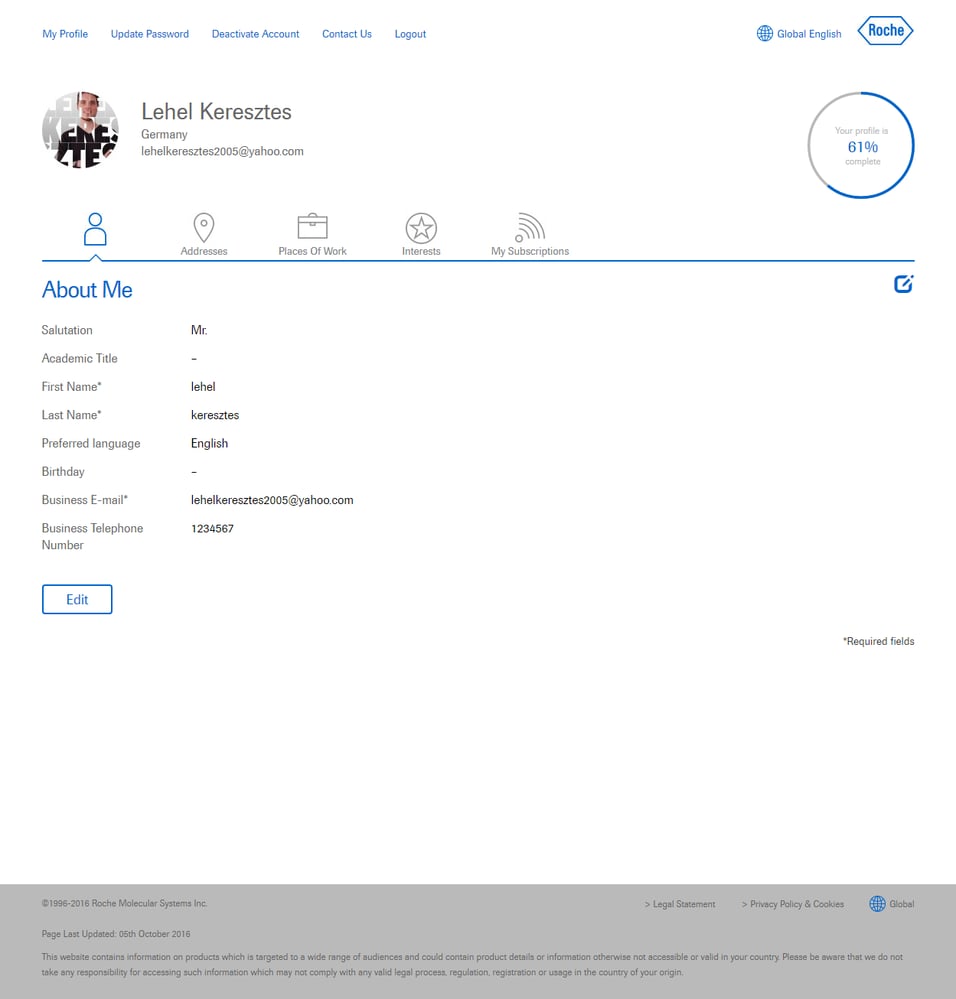Click the Roche Molecular Systems copyright text
Screen dimensions: 956x999
coord(125,903)
